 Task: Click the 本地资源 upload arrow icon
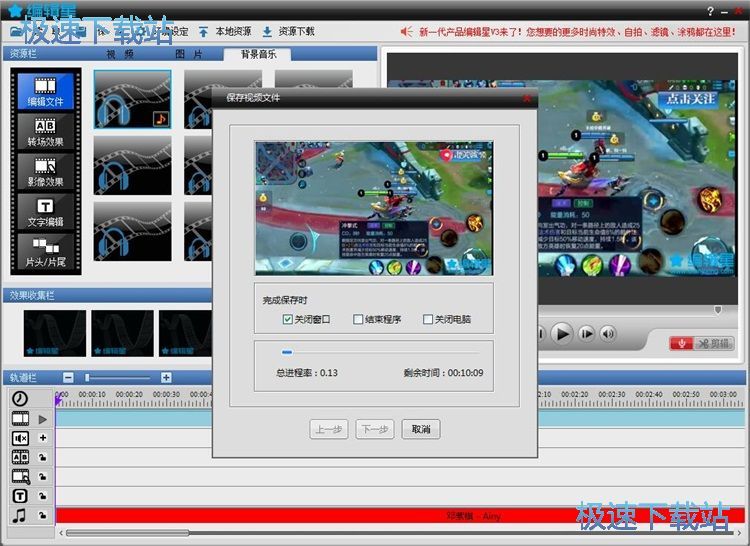point(203,32)
